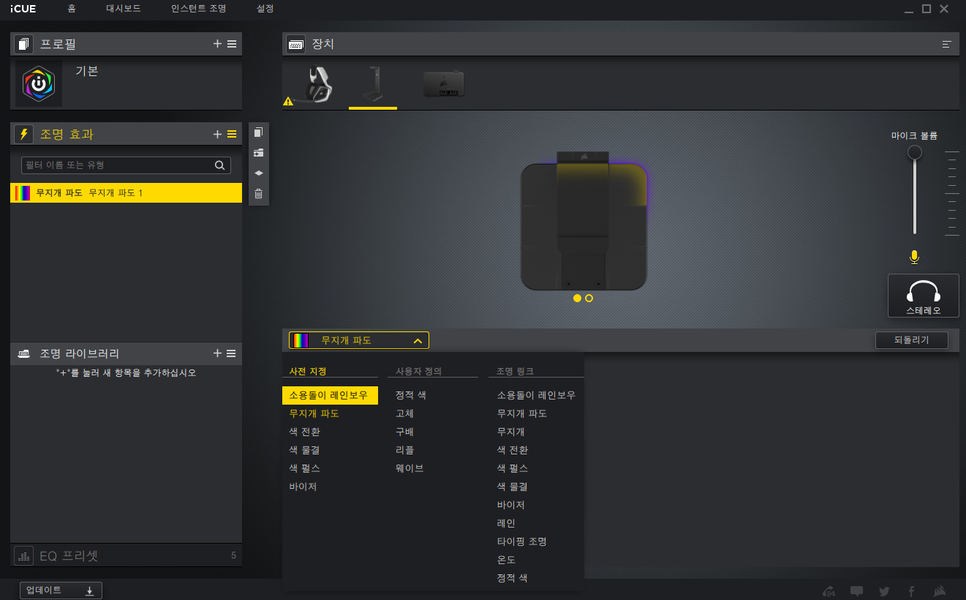Screen dimensions: 966x600
Task: Add a new lighting library item
Action: point(217,353)
